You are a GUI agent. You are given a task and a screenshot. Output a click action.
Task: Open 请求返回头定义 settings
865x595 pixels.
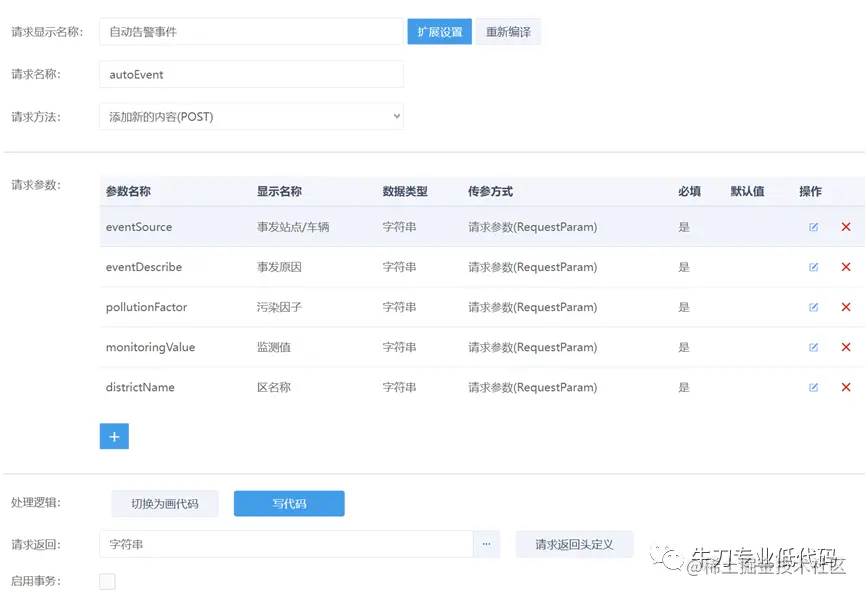(x=574, y=543)
